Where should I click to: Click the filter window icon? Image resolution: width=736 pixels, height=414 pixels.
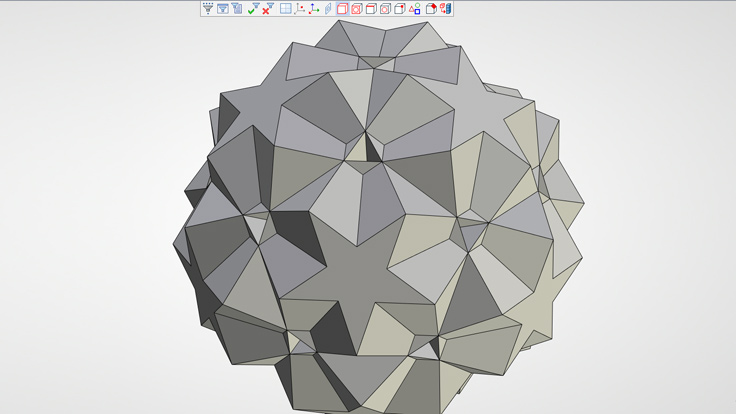coord(222,8)
